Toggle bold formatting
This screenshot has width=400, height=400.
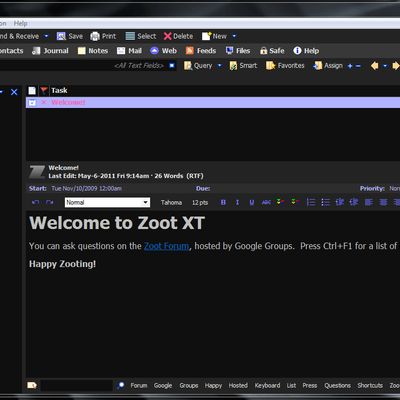tap(223, 202)
